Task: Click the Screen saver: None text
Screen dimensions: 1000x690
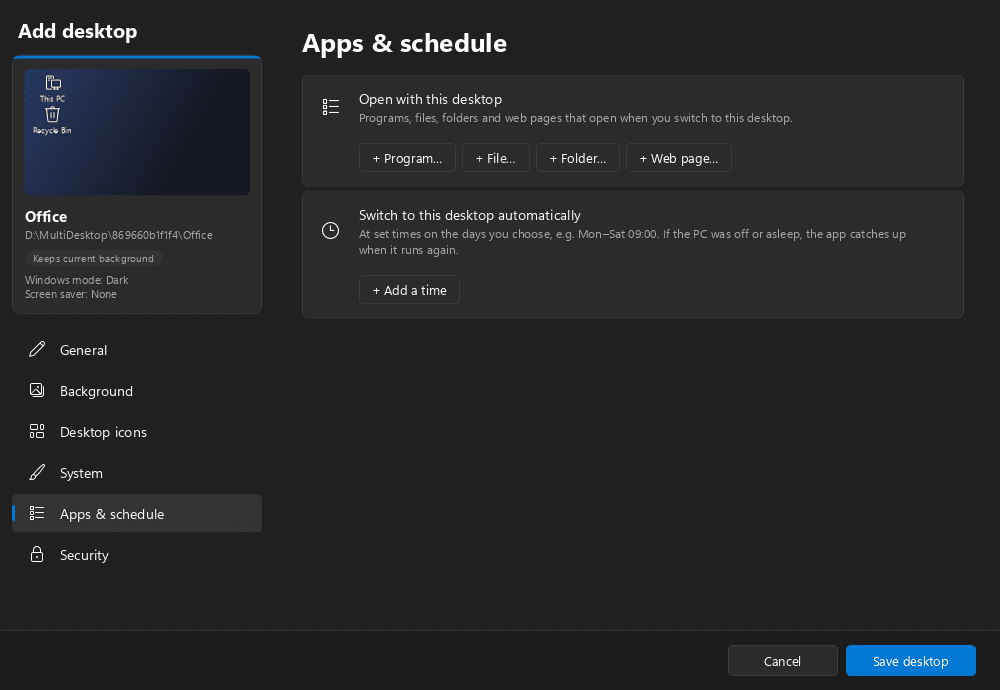Action: pyautogui.click(x=71, y=294)
